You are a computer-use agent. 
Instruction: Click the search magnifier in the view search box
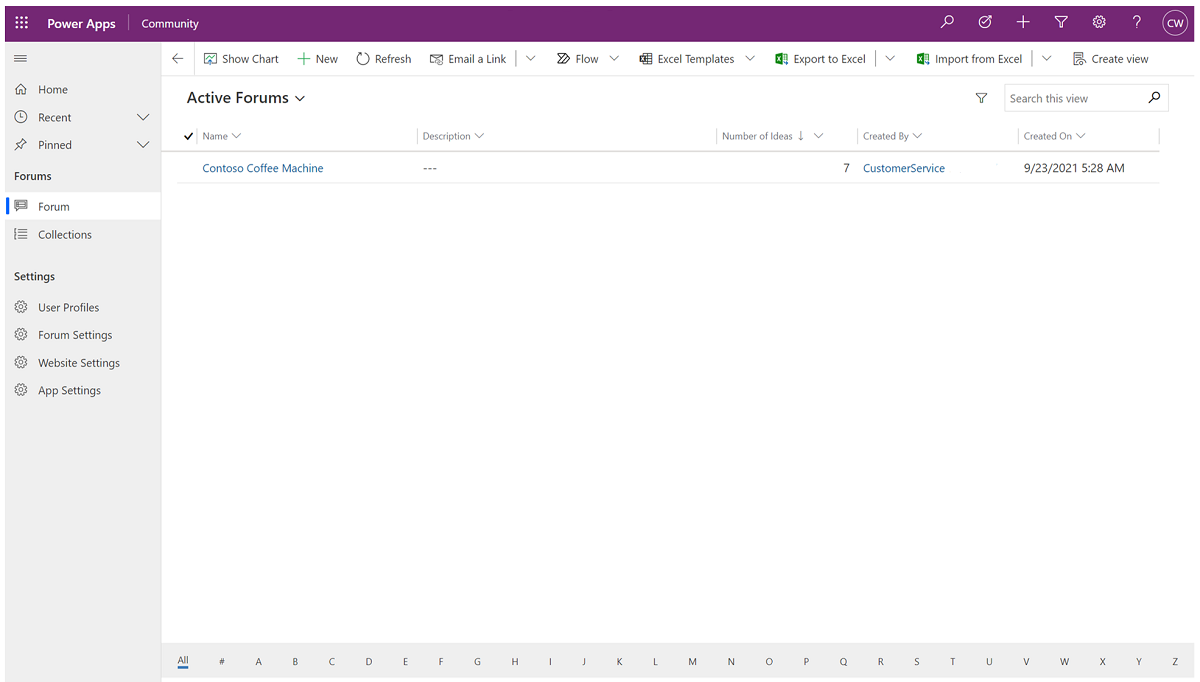(1155, 98)
